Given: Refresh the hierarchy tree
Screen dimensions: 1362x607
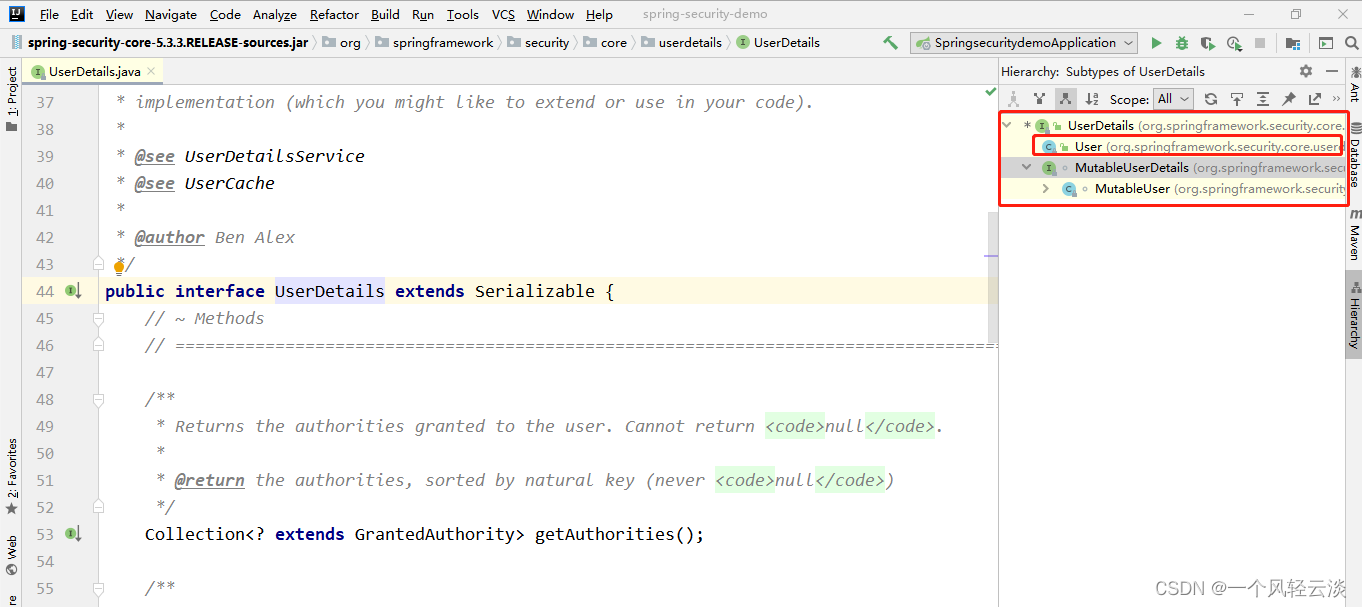Looking at the screenshot, I should pos(1211,99).
